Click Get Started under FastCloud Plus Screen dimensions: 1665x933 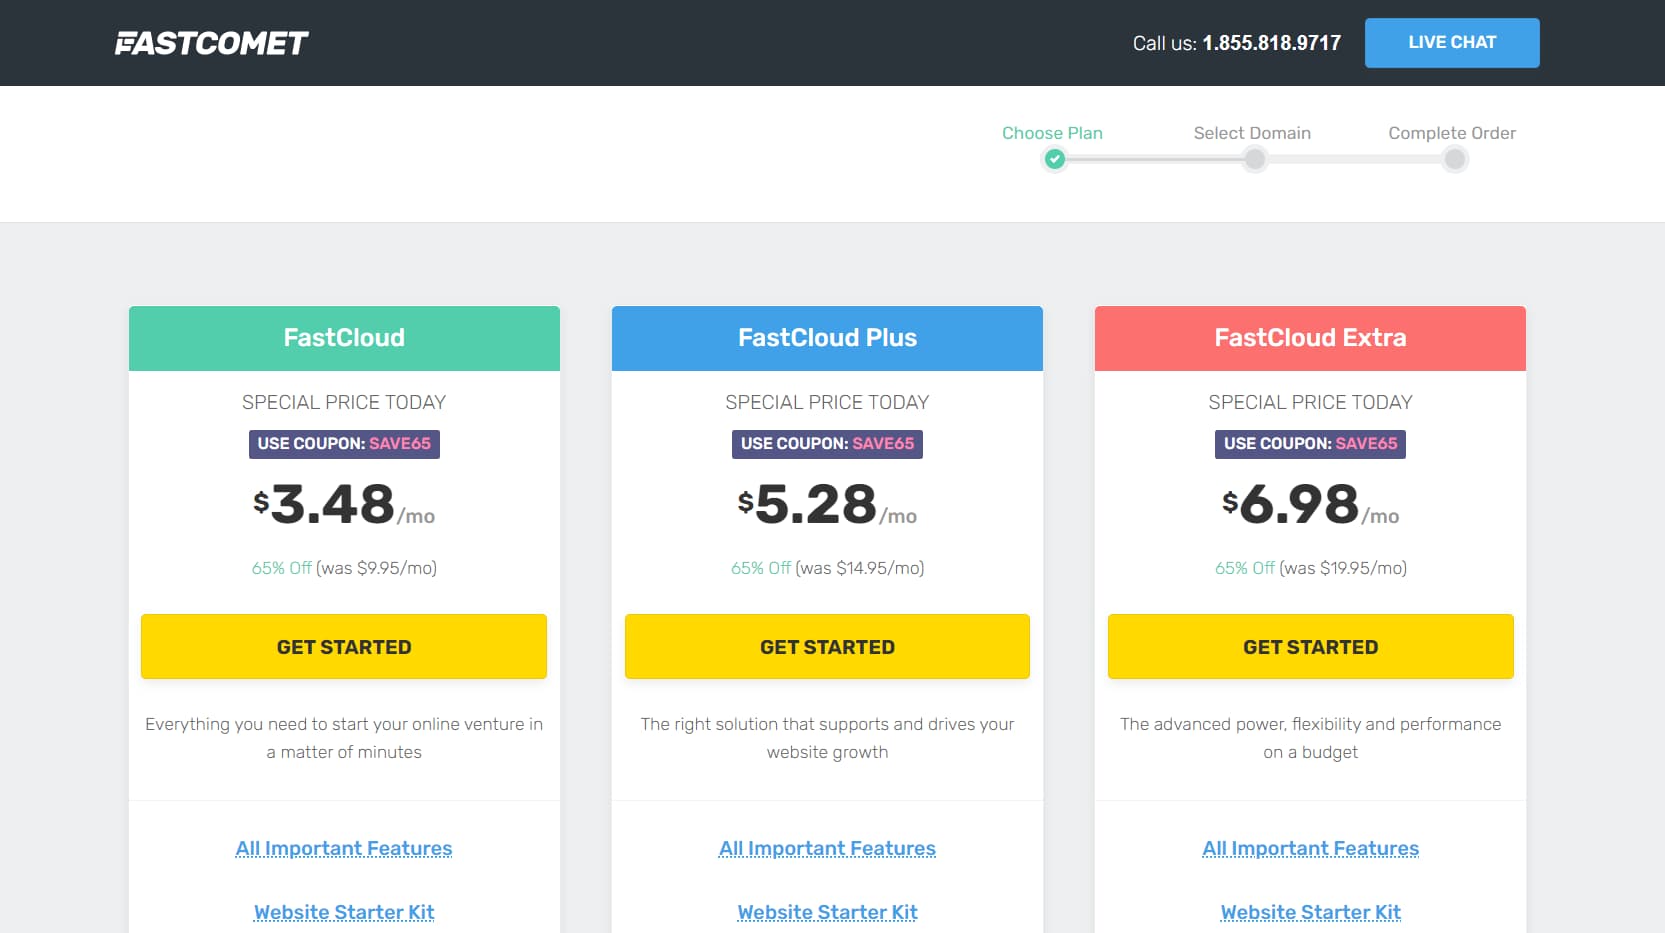[827, 647]
